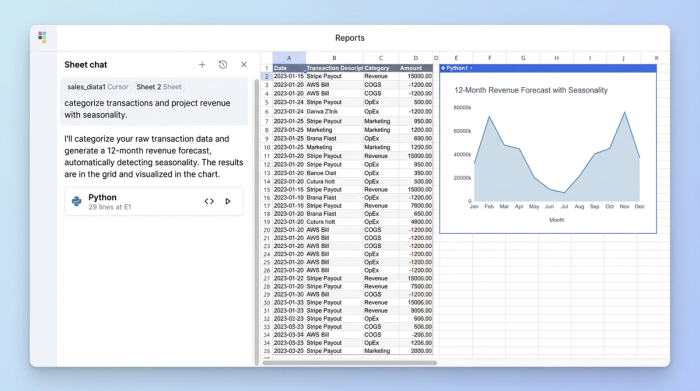
Task: Click cell with Canva Z'ink description
Action: (334, 112)
